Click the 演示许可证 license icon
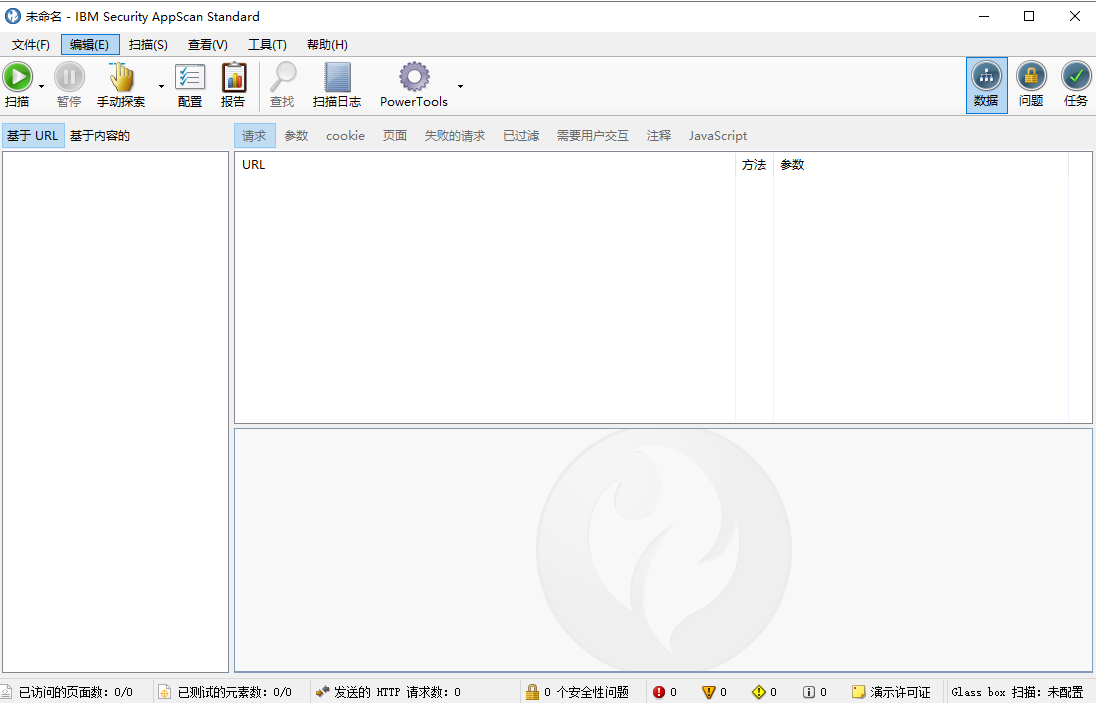Viewport: 1096px width, 703px height. [858, 692]
